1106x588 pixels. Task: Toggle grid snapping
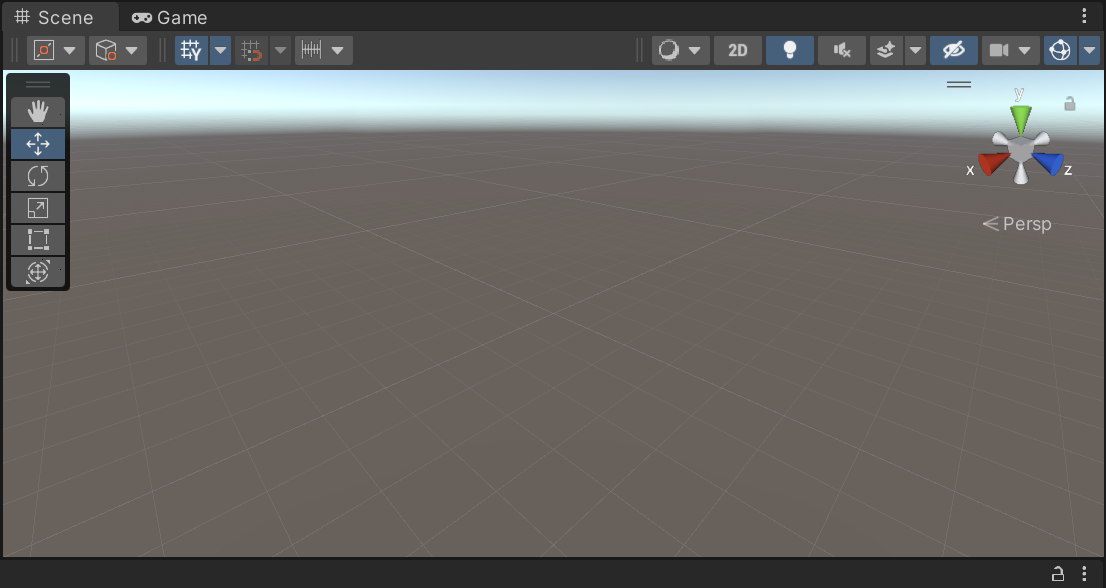(252, 50)
